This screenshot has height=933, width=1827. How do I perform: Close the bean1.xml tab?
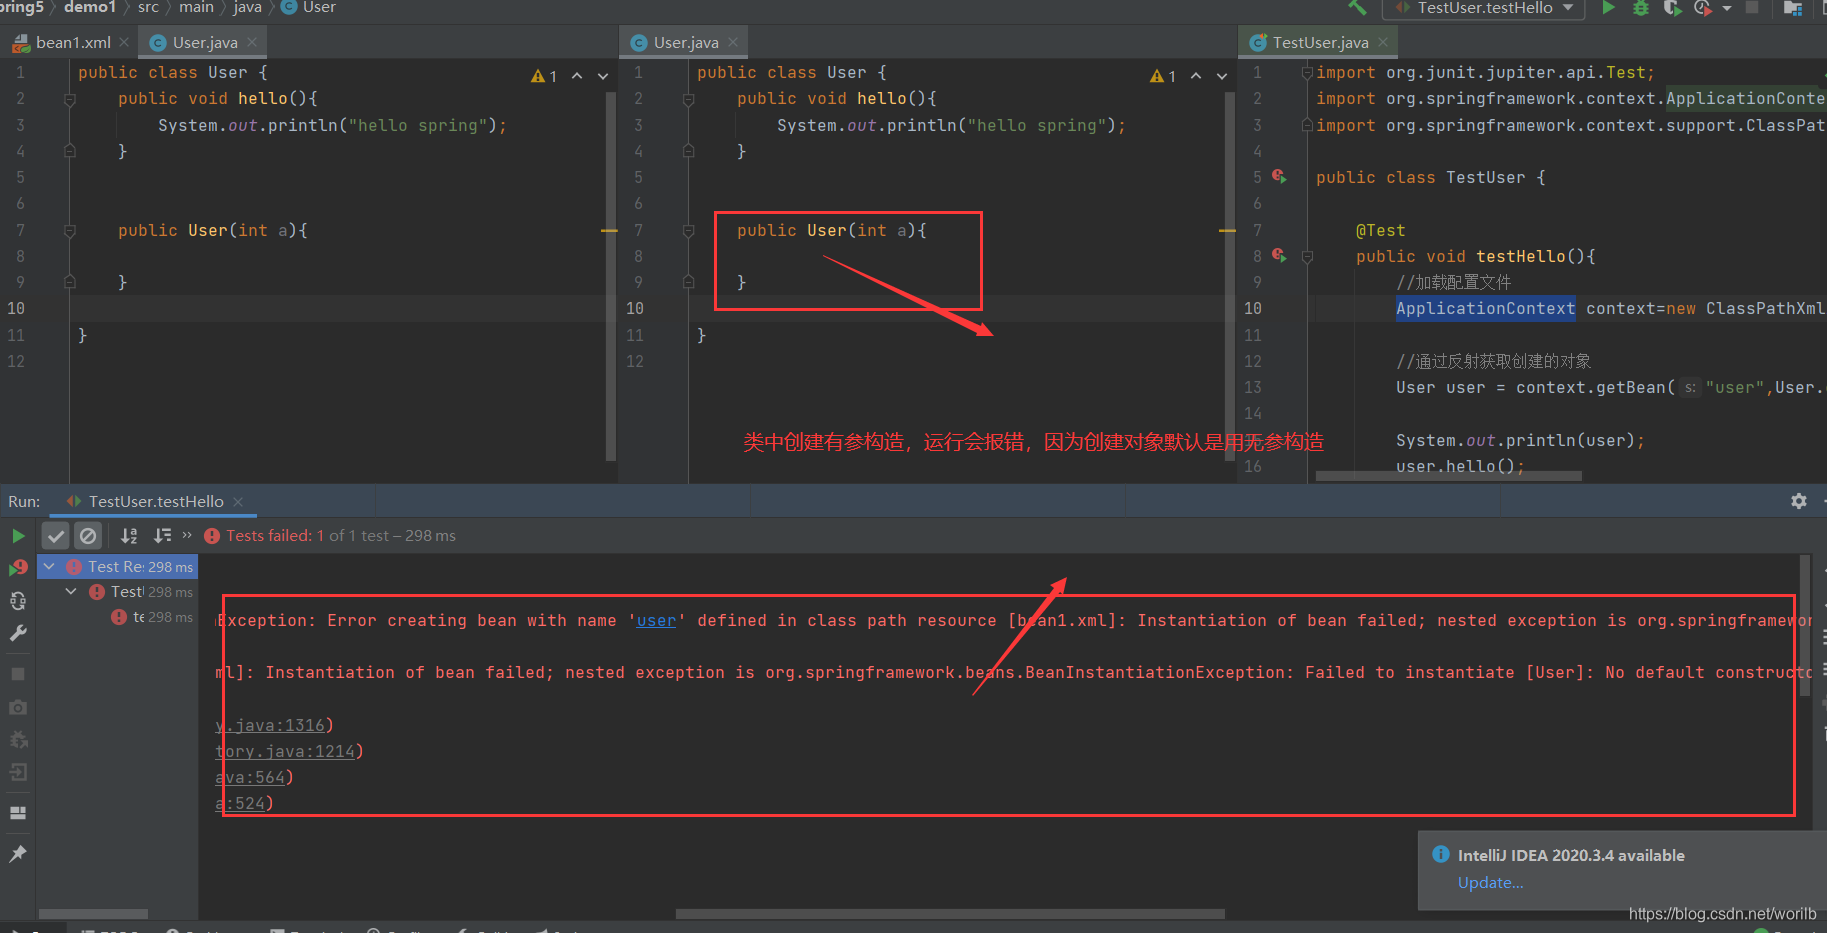point(124,42)
